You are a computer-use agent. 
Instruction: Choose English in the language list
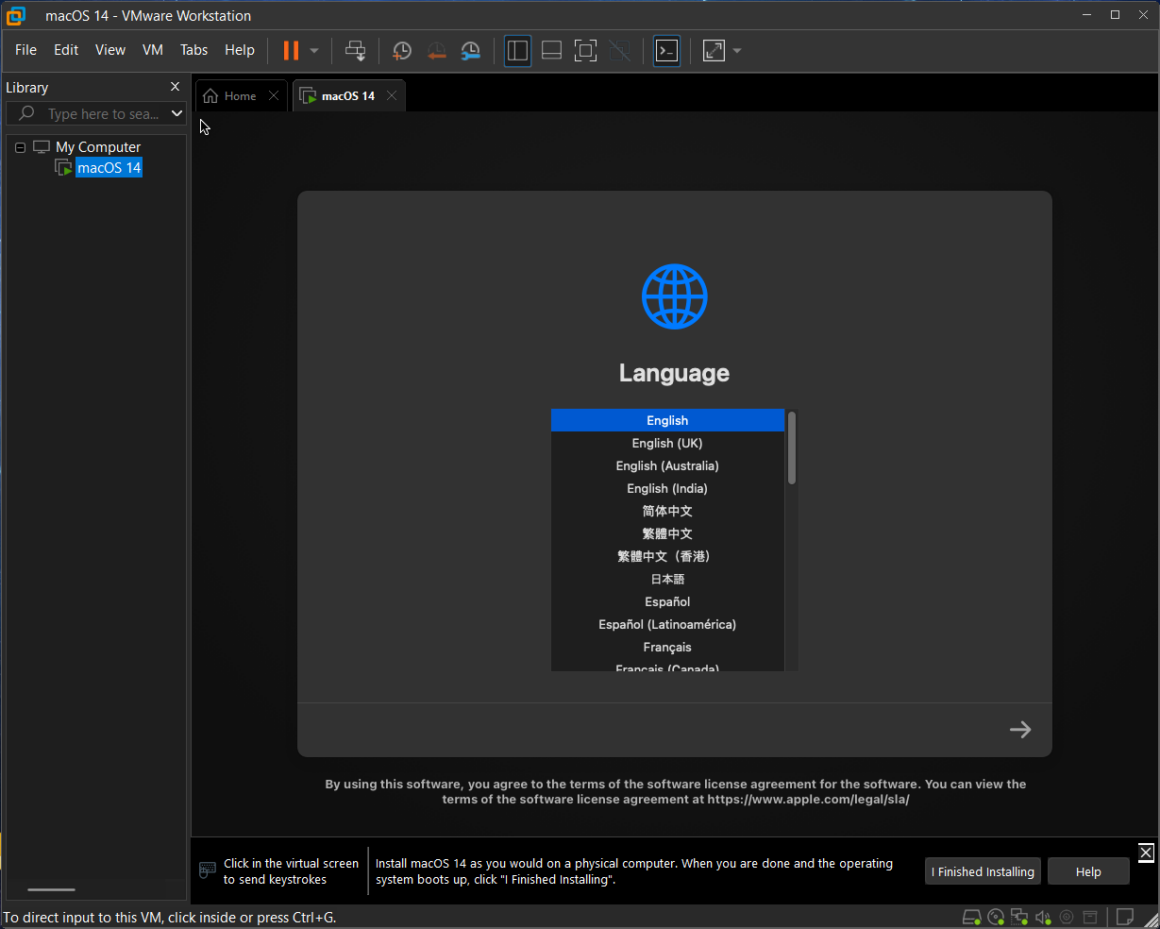[x=667, y=420]
